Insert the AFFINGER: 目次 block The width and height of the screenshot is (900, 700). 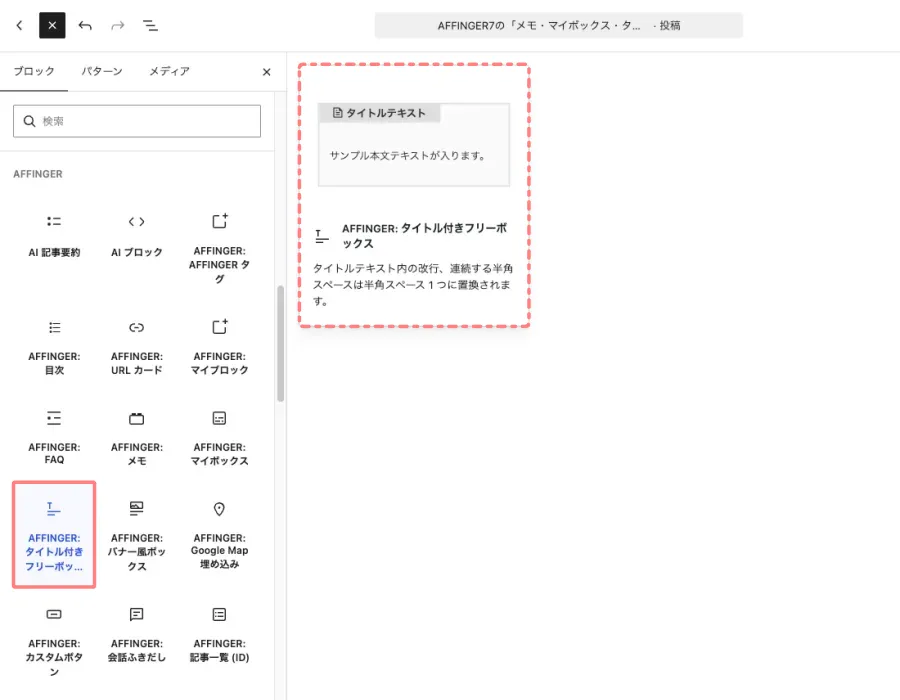(54, 348)
